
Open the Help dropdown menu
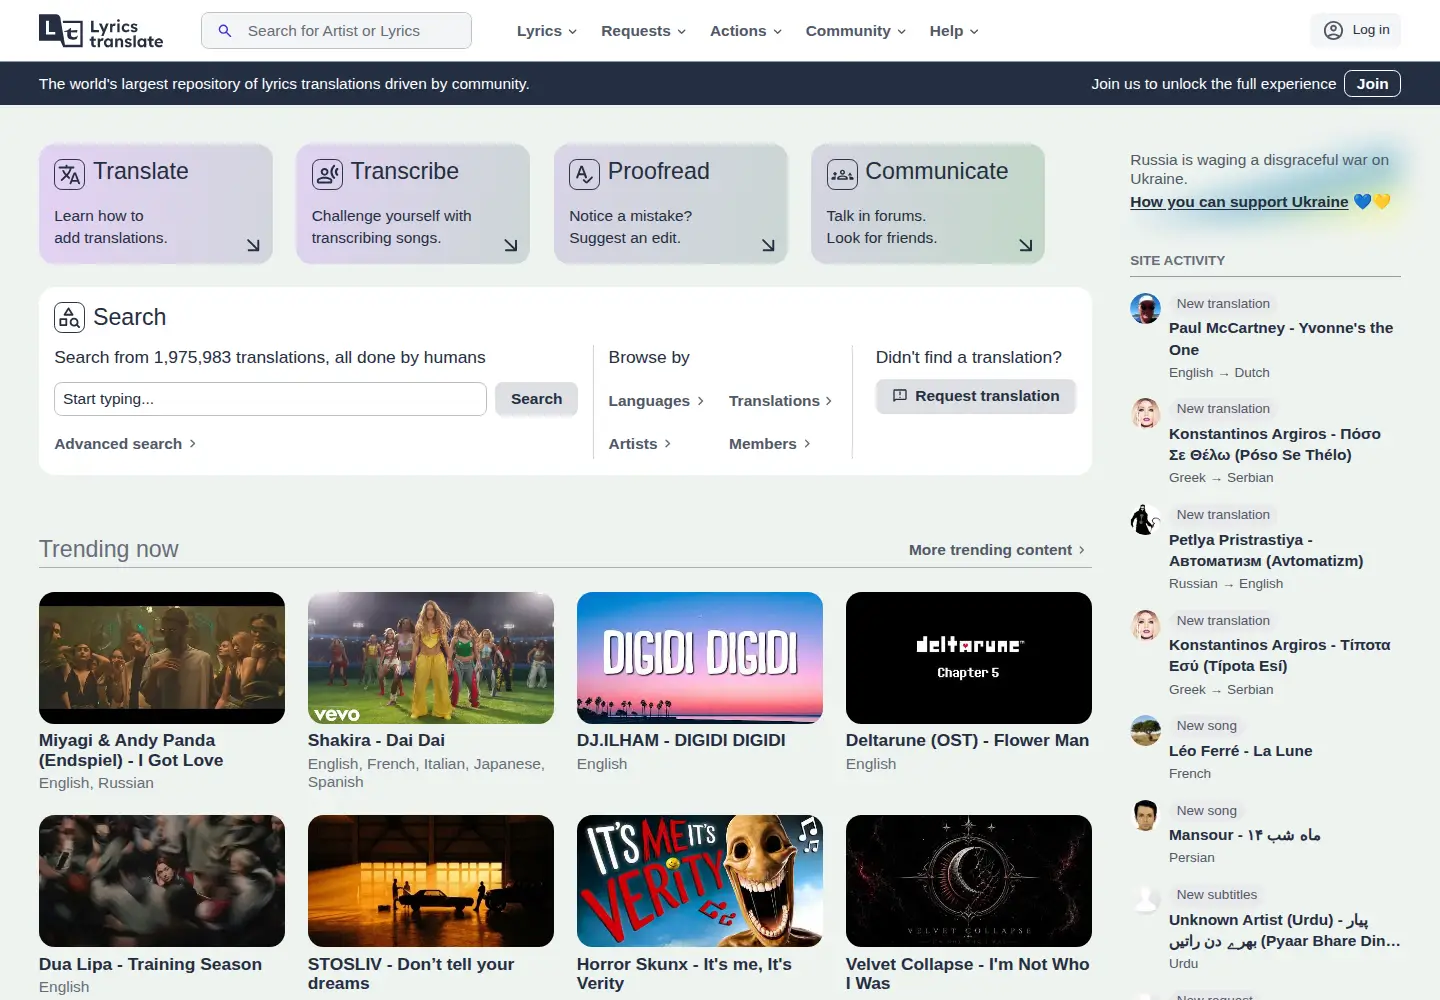point(954,31)
